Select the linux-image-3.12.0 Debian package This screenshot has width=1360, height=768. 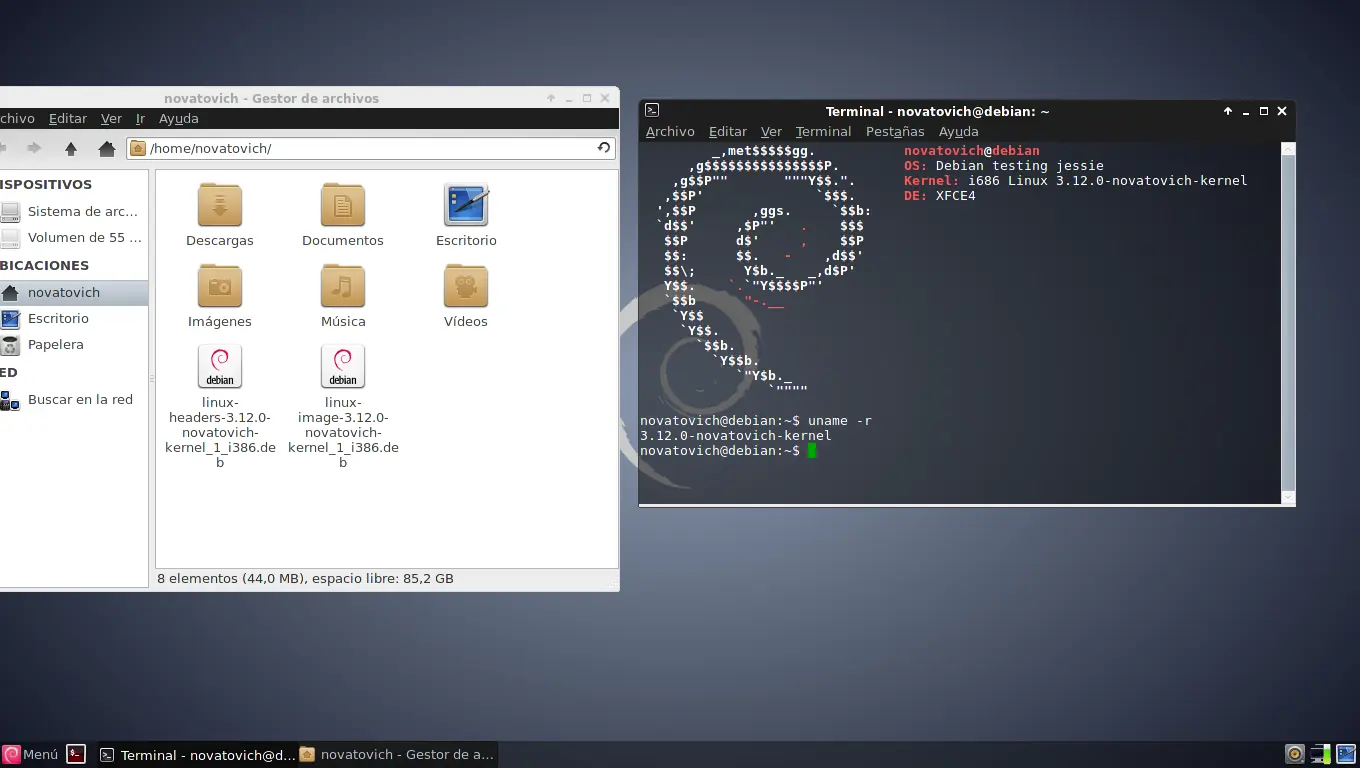[x=342, y=366]
